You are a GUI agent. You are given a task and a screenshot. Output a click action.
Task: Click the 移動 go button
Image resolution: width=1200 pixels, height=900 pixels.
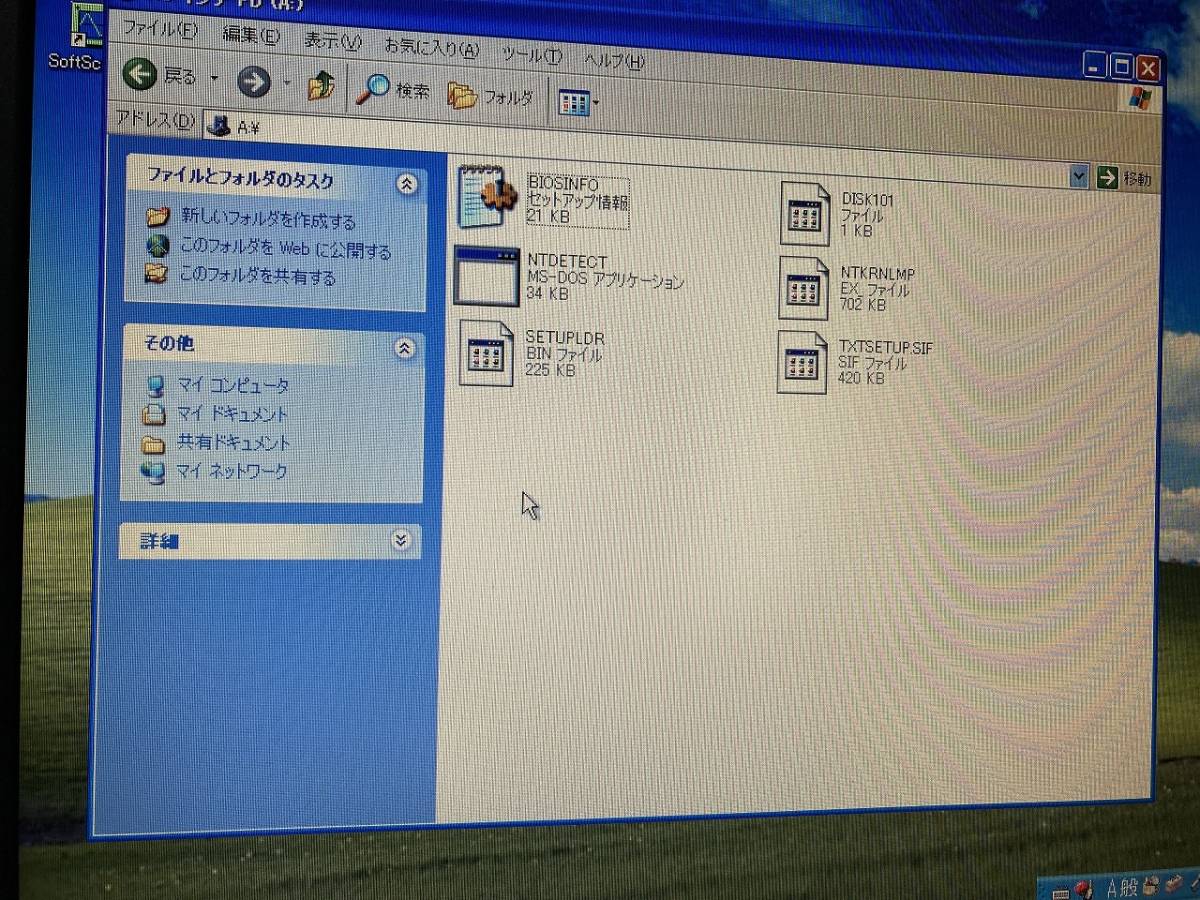[1124, 179]
